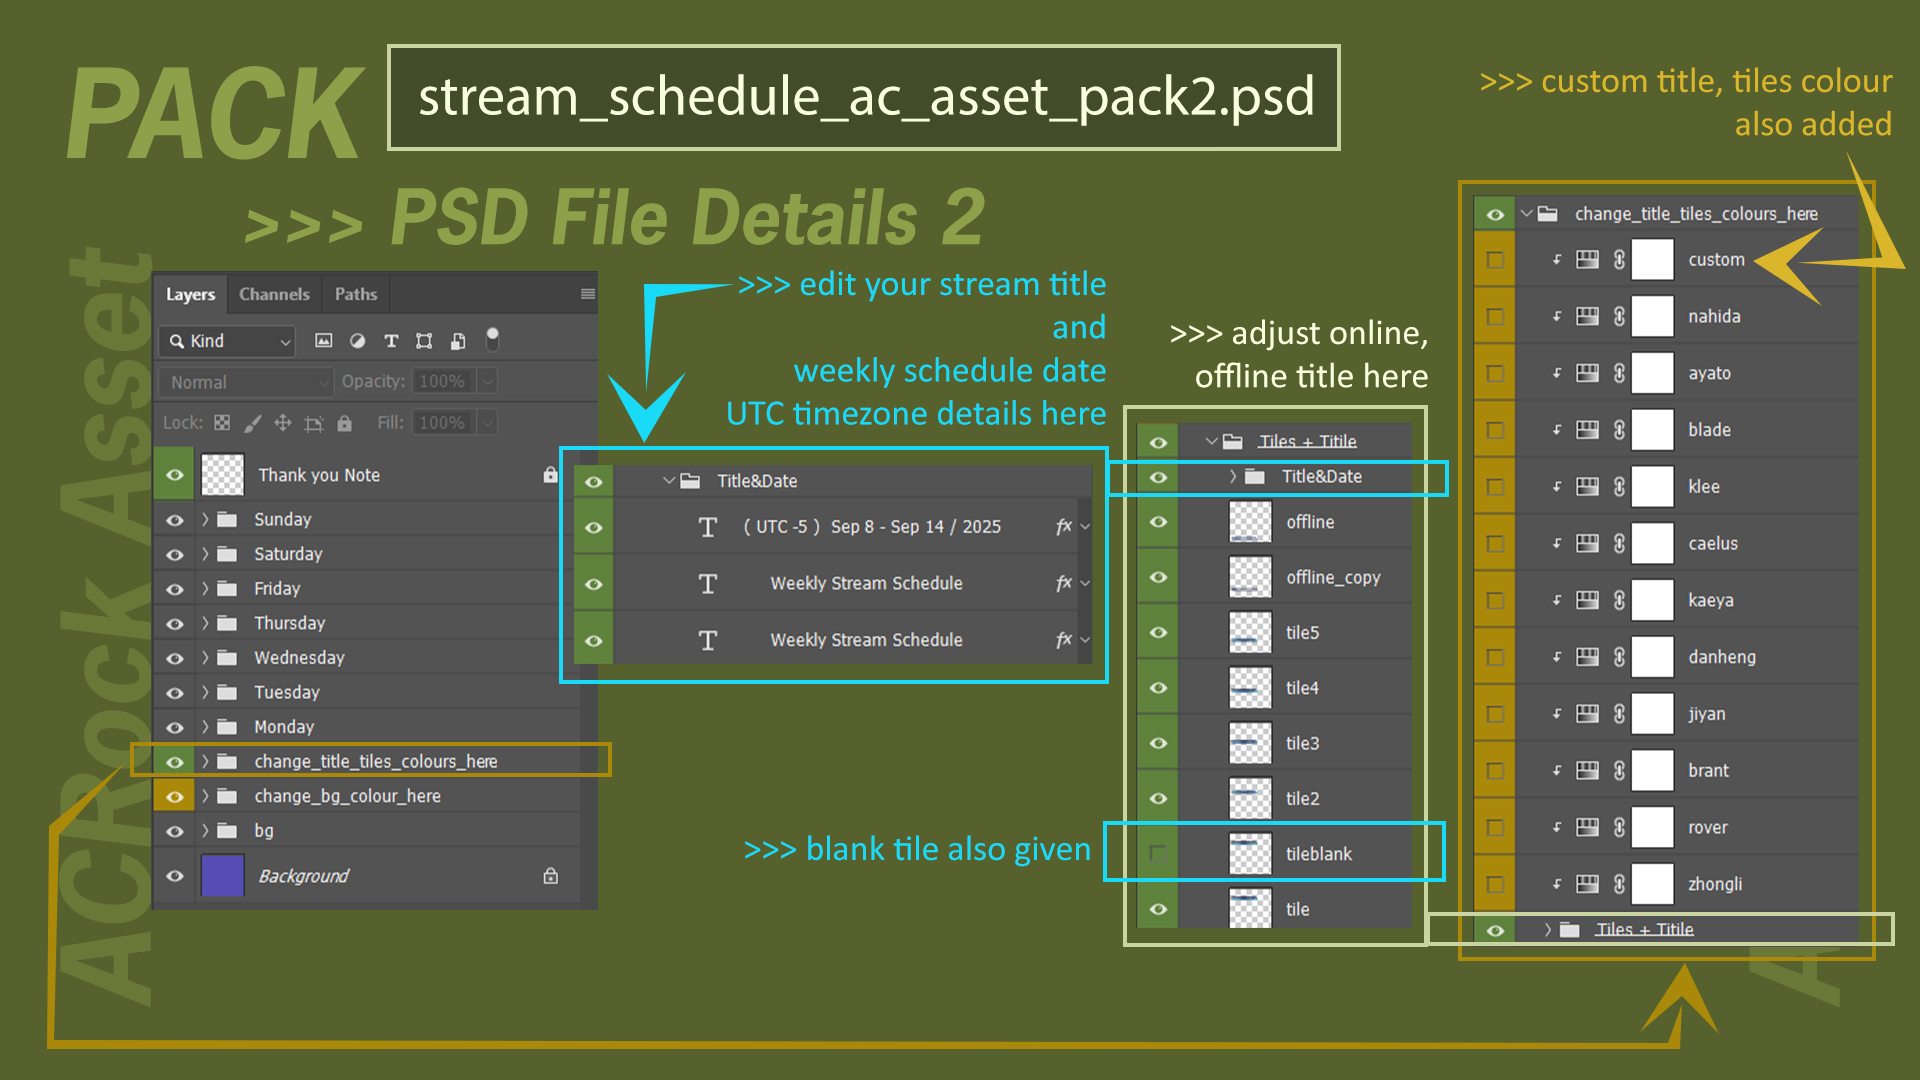The height and width of the screenshot is (1080, 1920).
Task: Click the purple Background layer thumbnail
Action: [x=222, y=876]
